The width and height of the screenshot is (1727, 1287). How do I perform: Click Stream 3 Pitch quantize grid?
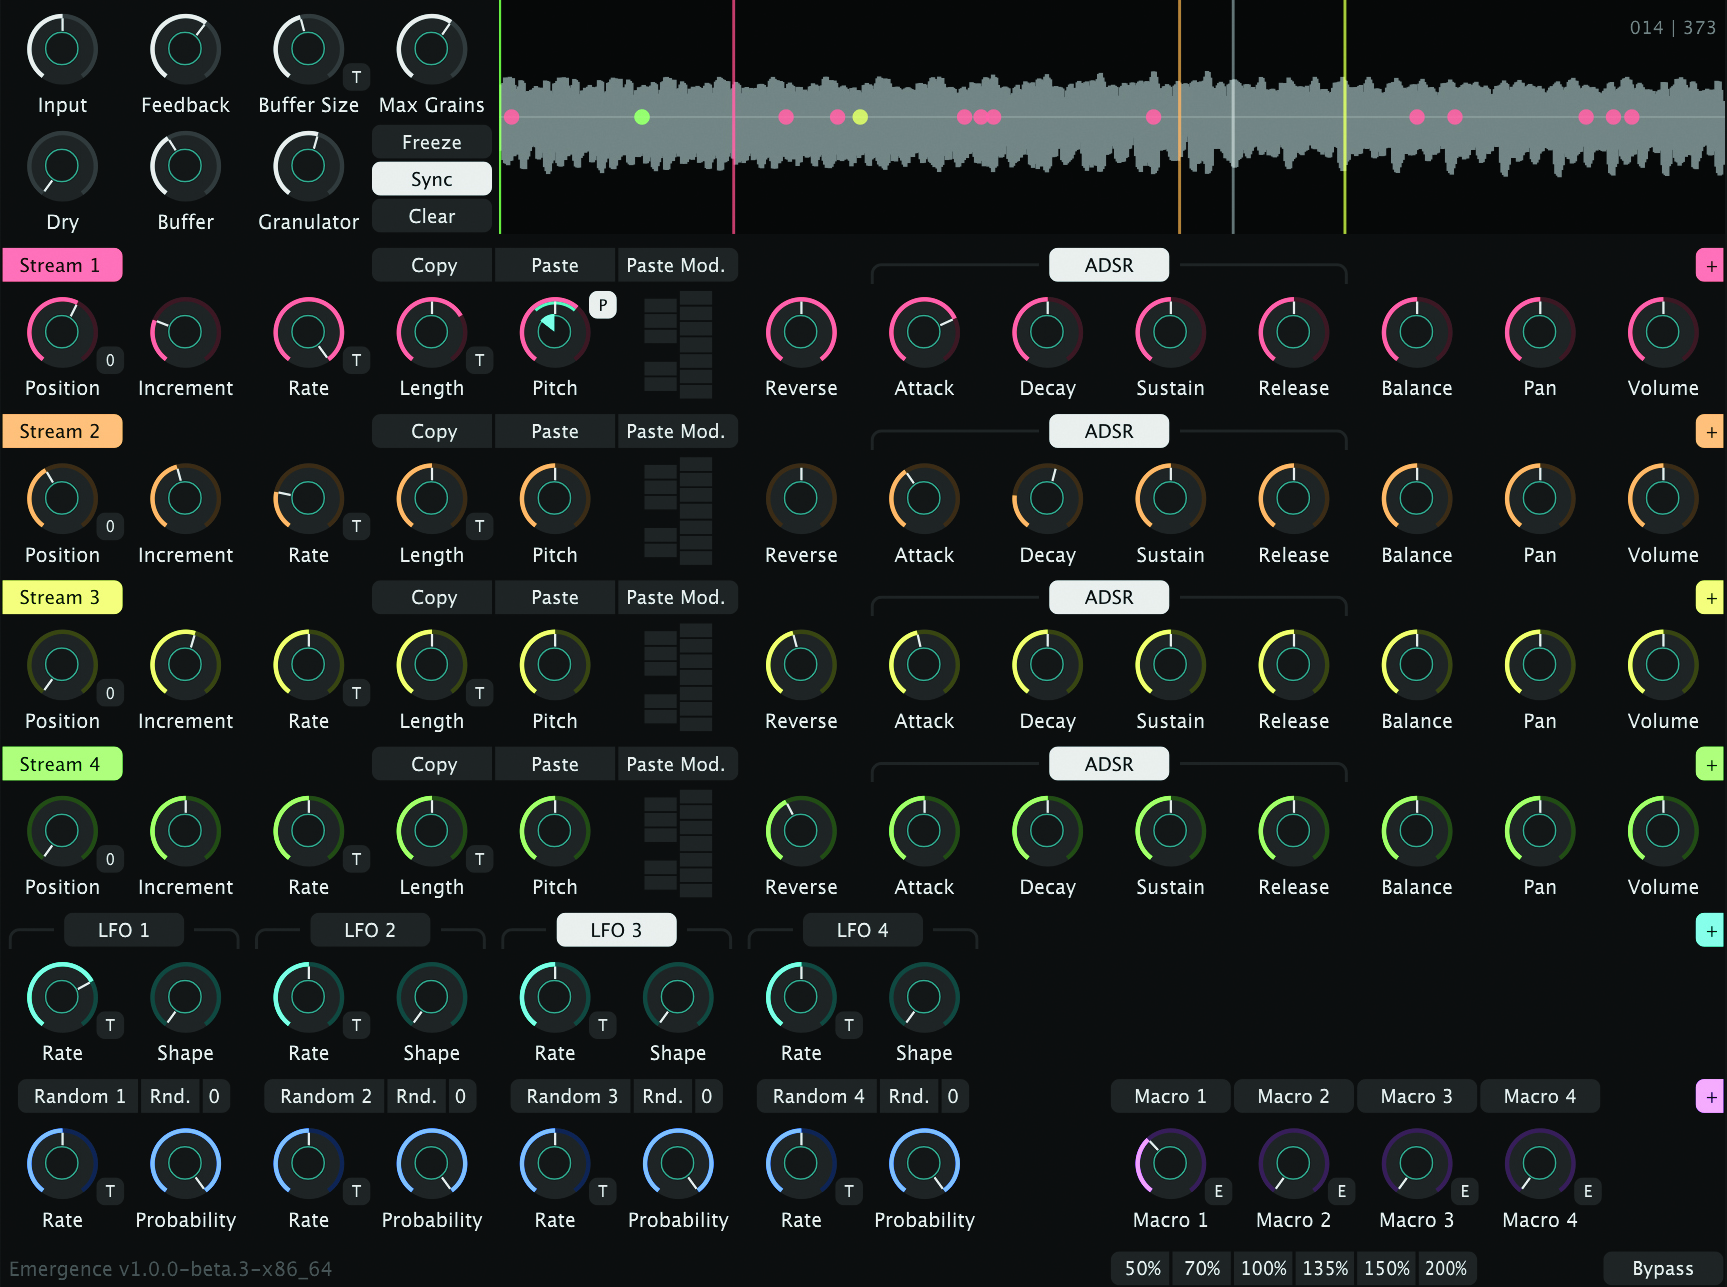(x=678, y=677)
